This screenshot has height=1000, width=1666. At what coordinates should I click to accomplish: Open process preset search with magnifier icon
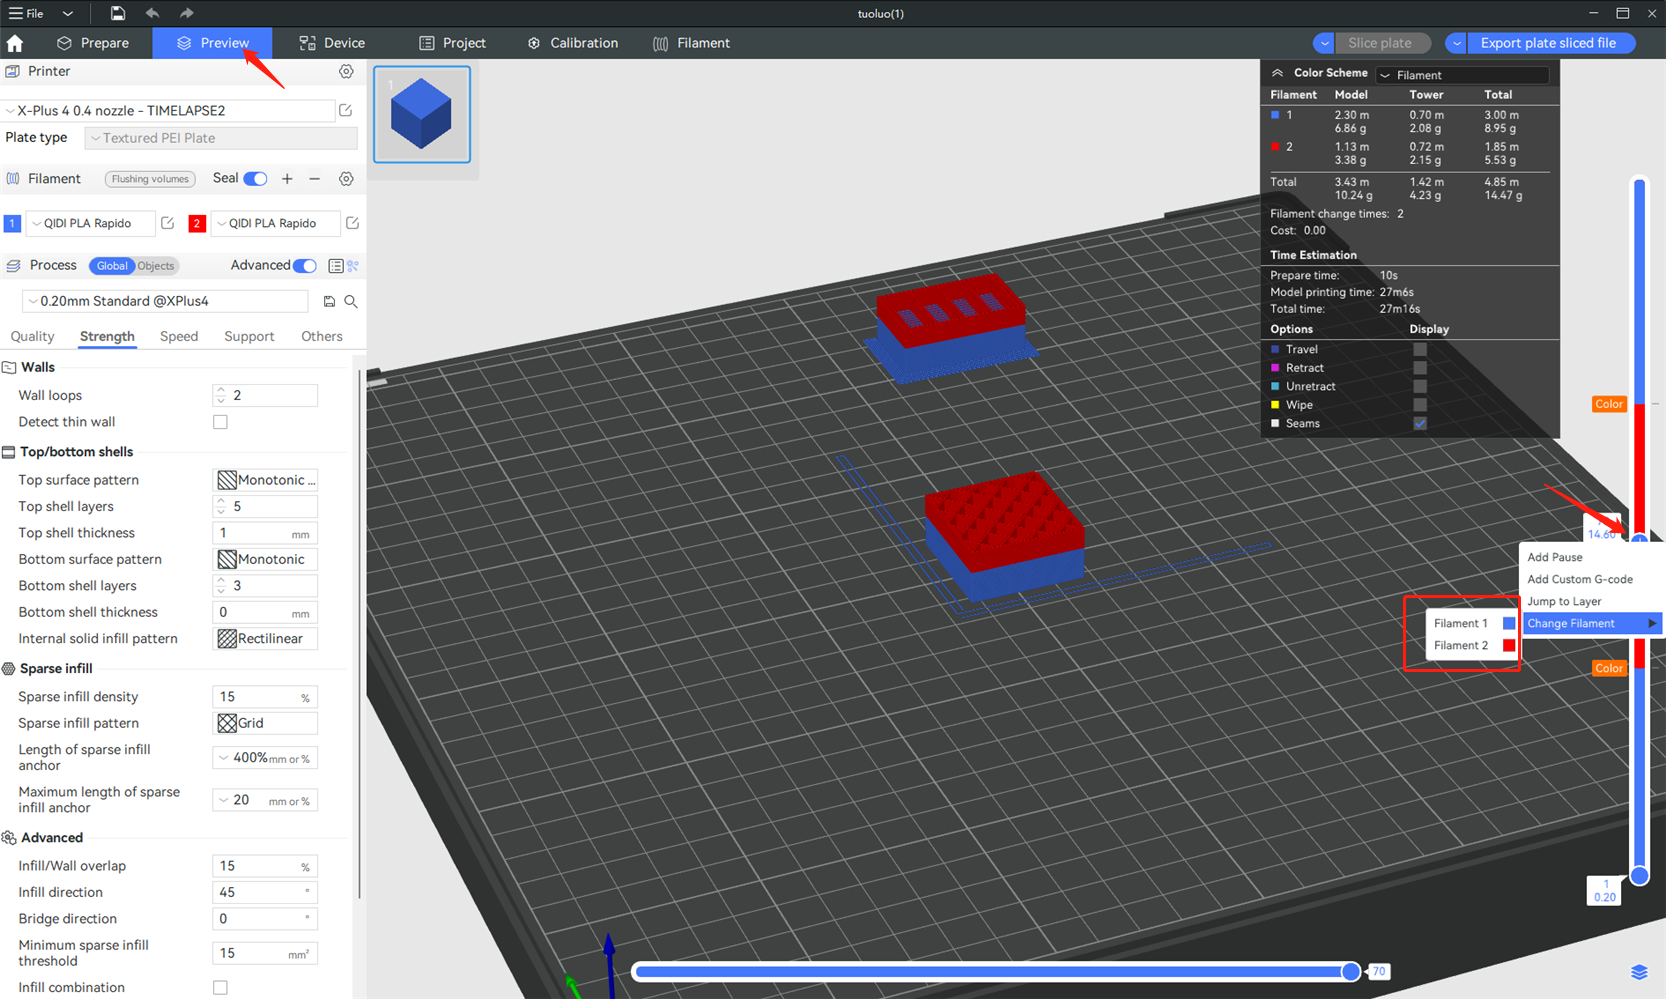pos(351,301)
